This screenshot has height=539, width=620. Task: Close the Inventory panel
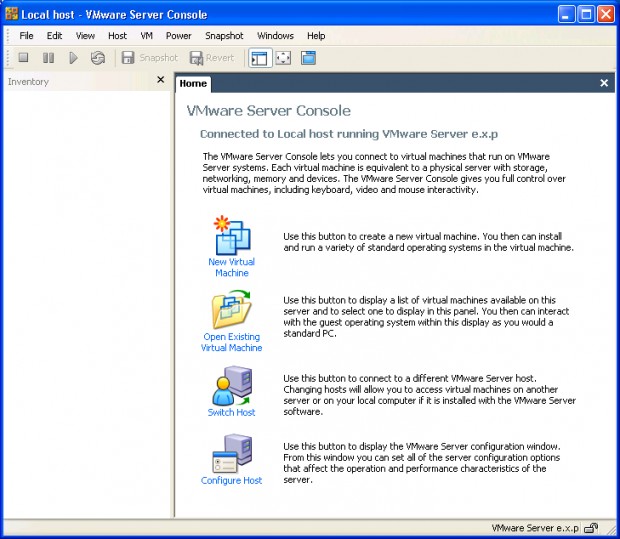[161, 80]
